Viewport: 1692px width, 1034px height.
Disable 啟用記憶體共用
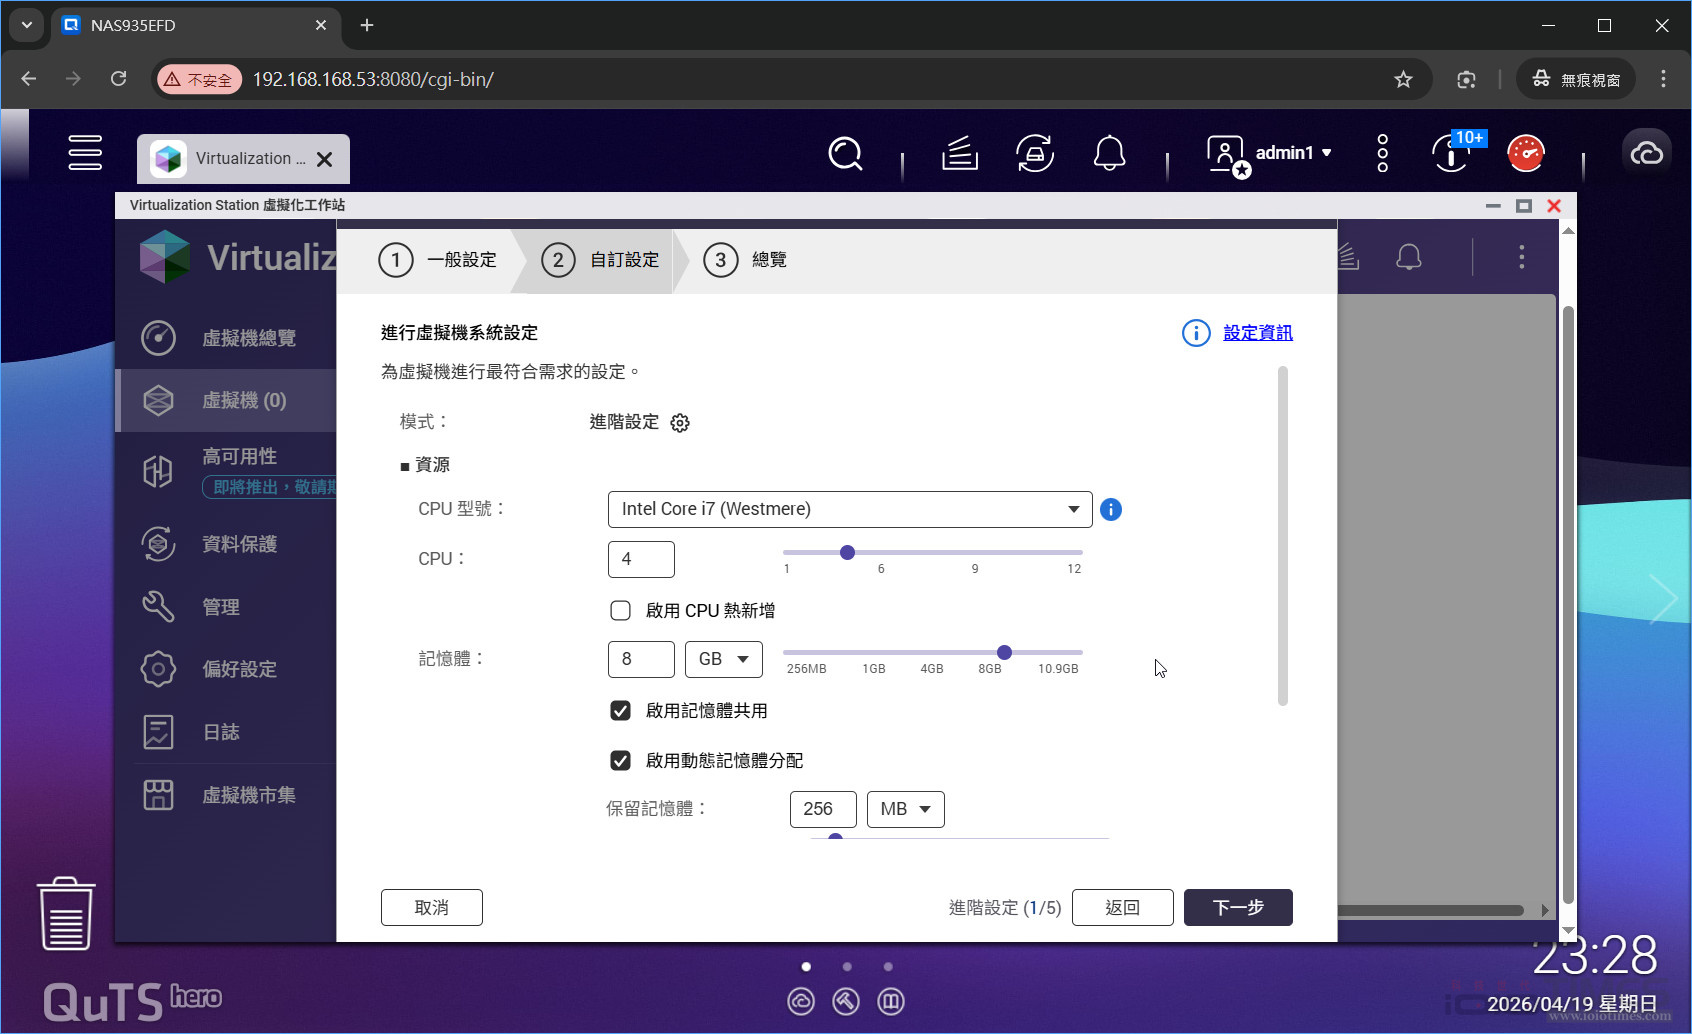coord(620,710)
